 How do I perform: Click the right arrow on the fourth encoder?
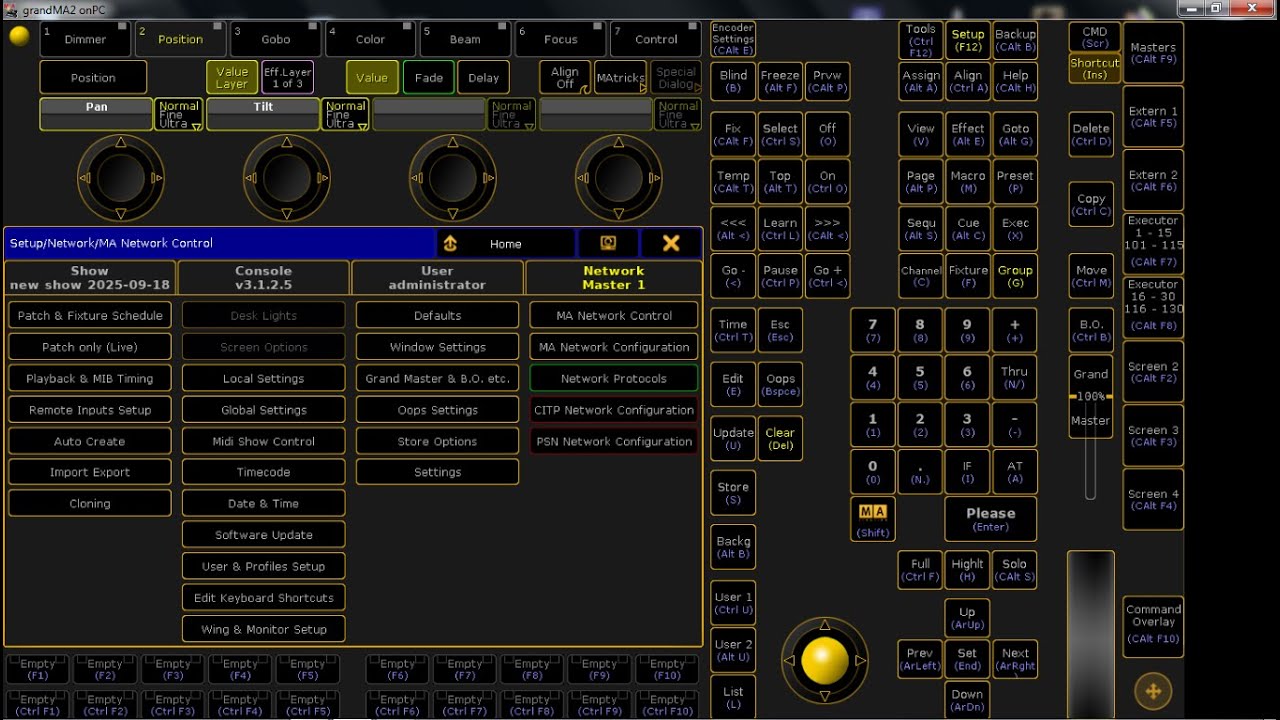click(656, 179)
